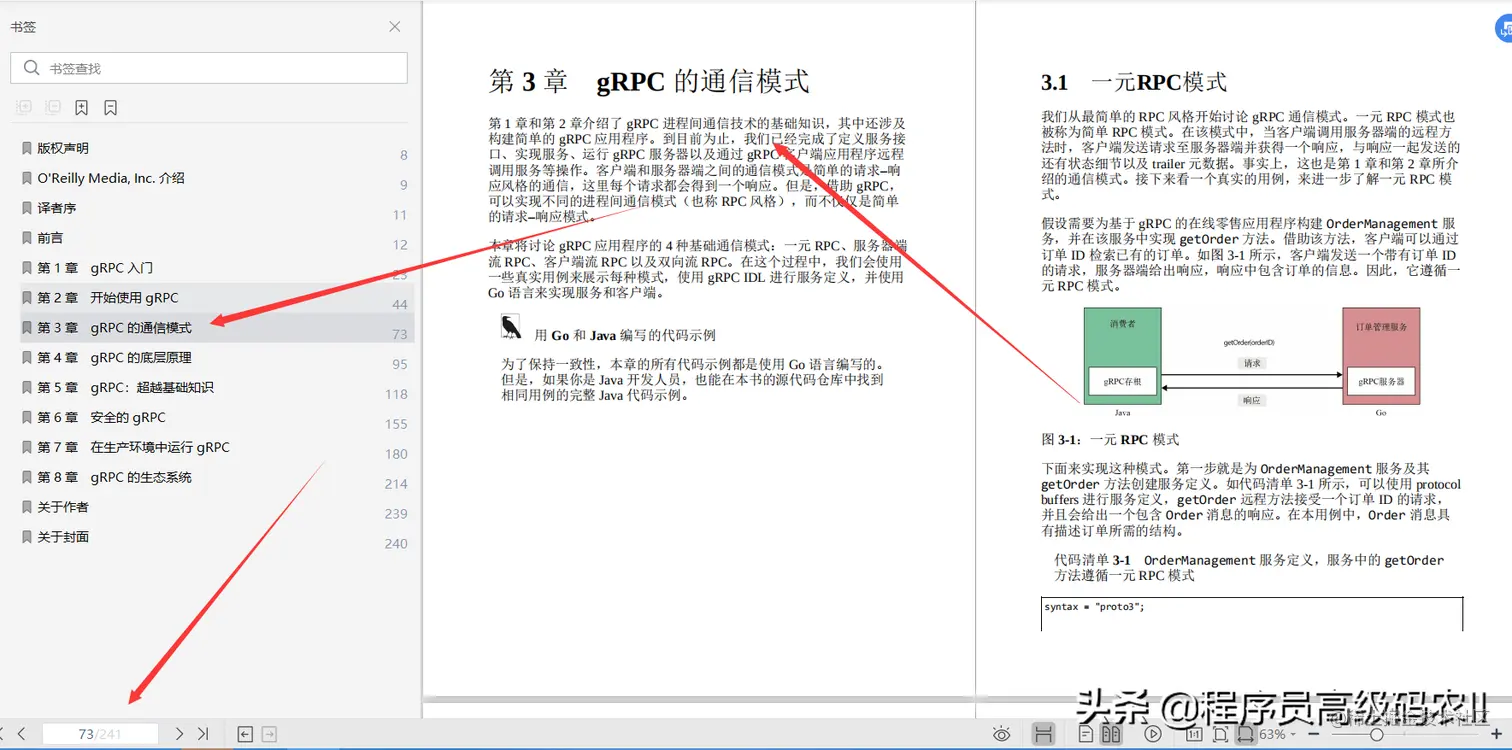
Task: Toggle fit-width page display
Action: 1246,734
